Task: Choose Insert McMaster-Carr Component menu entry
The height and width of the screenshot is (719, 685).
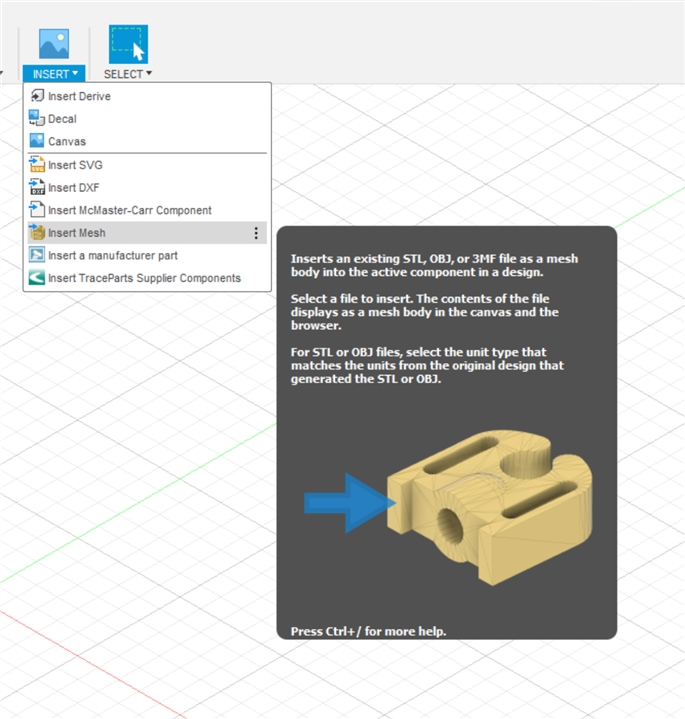Action: (130, 210)
